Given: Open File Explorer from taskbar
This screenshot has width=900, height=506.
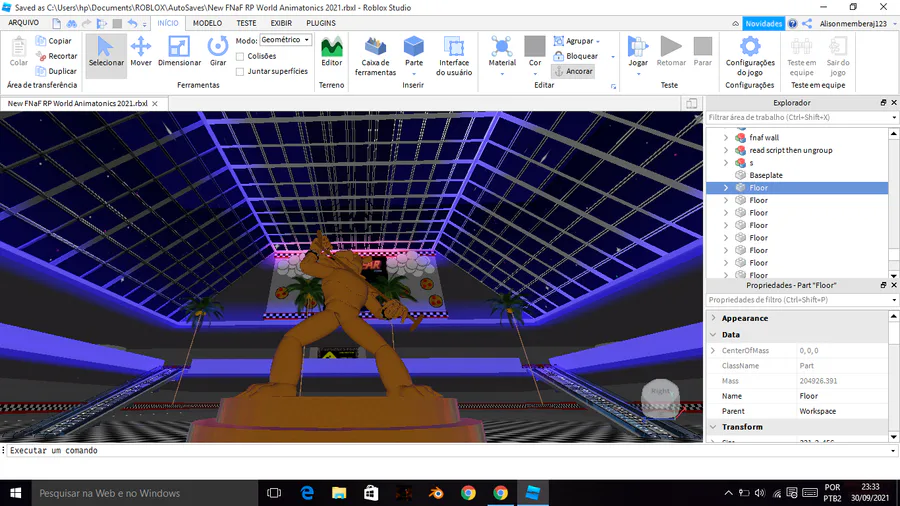Looking at the screenshot, I should tap(339, 493).
